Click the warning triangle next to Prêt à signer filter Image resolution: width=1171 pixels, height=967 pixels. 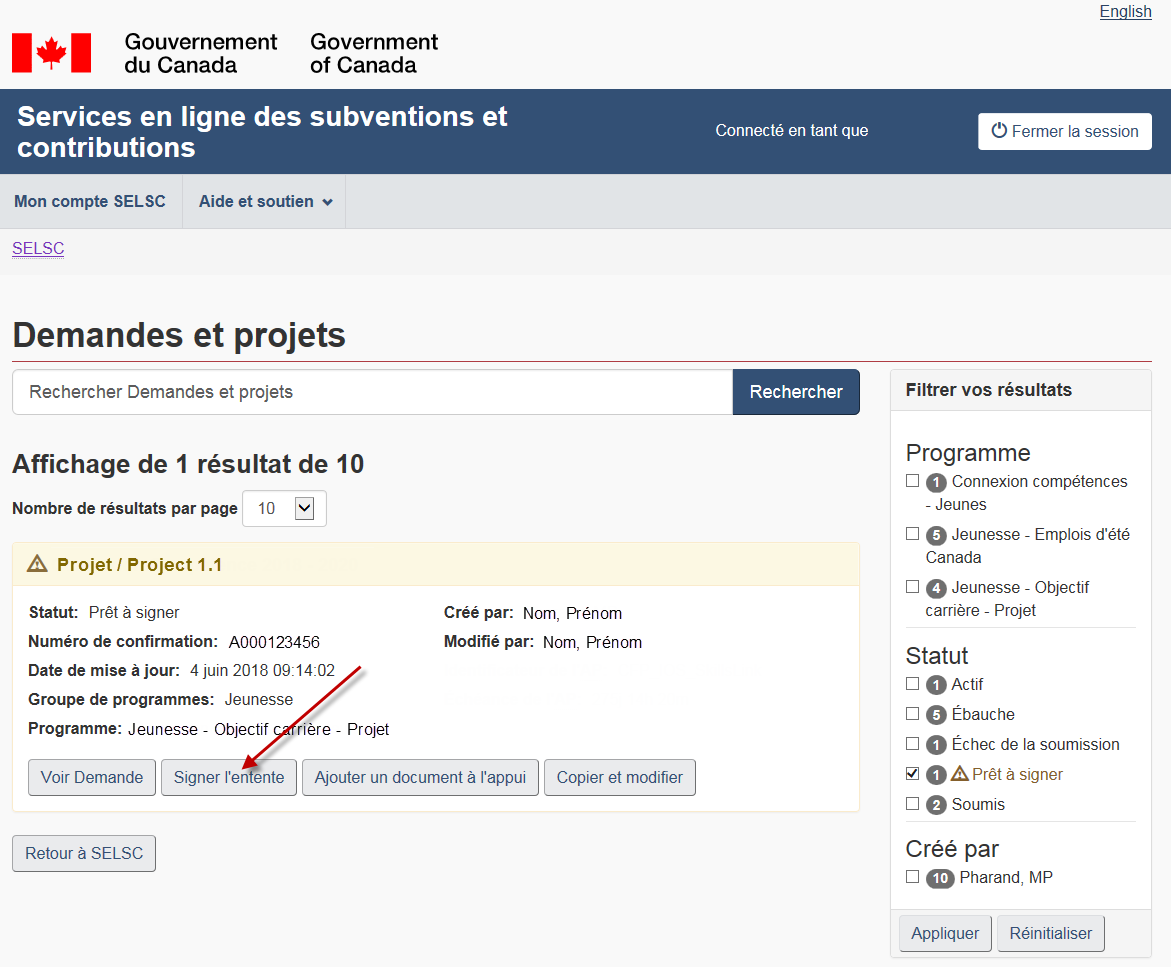coord(960,774)
